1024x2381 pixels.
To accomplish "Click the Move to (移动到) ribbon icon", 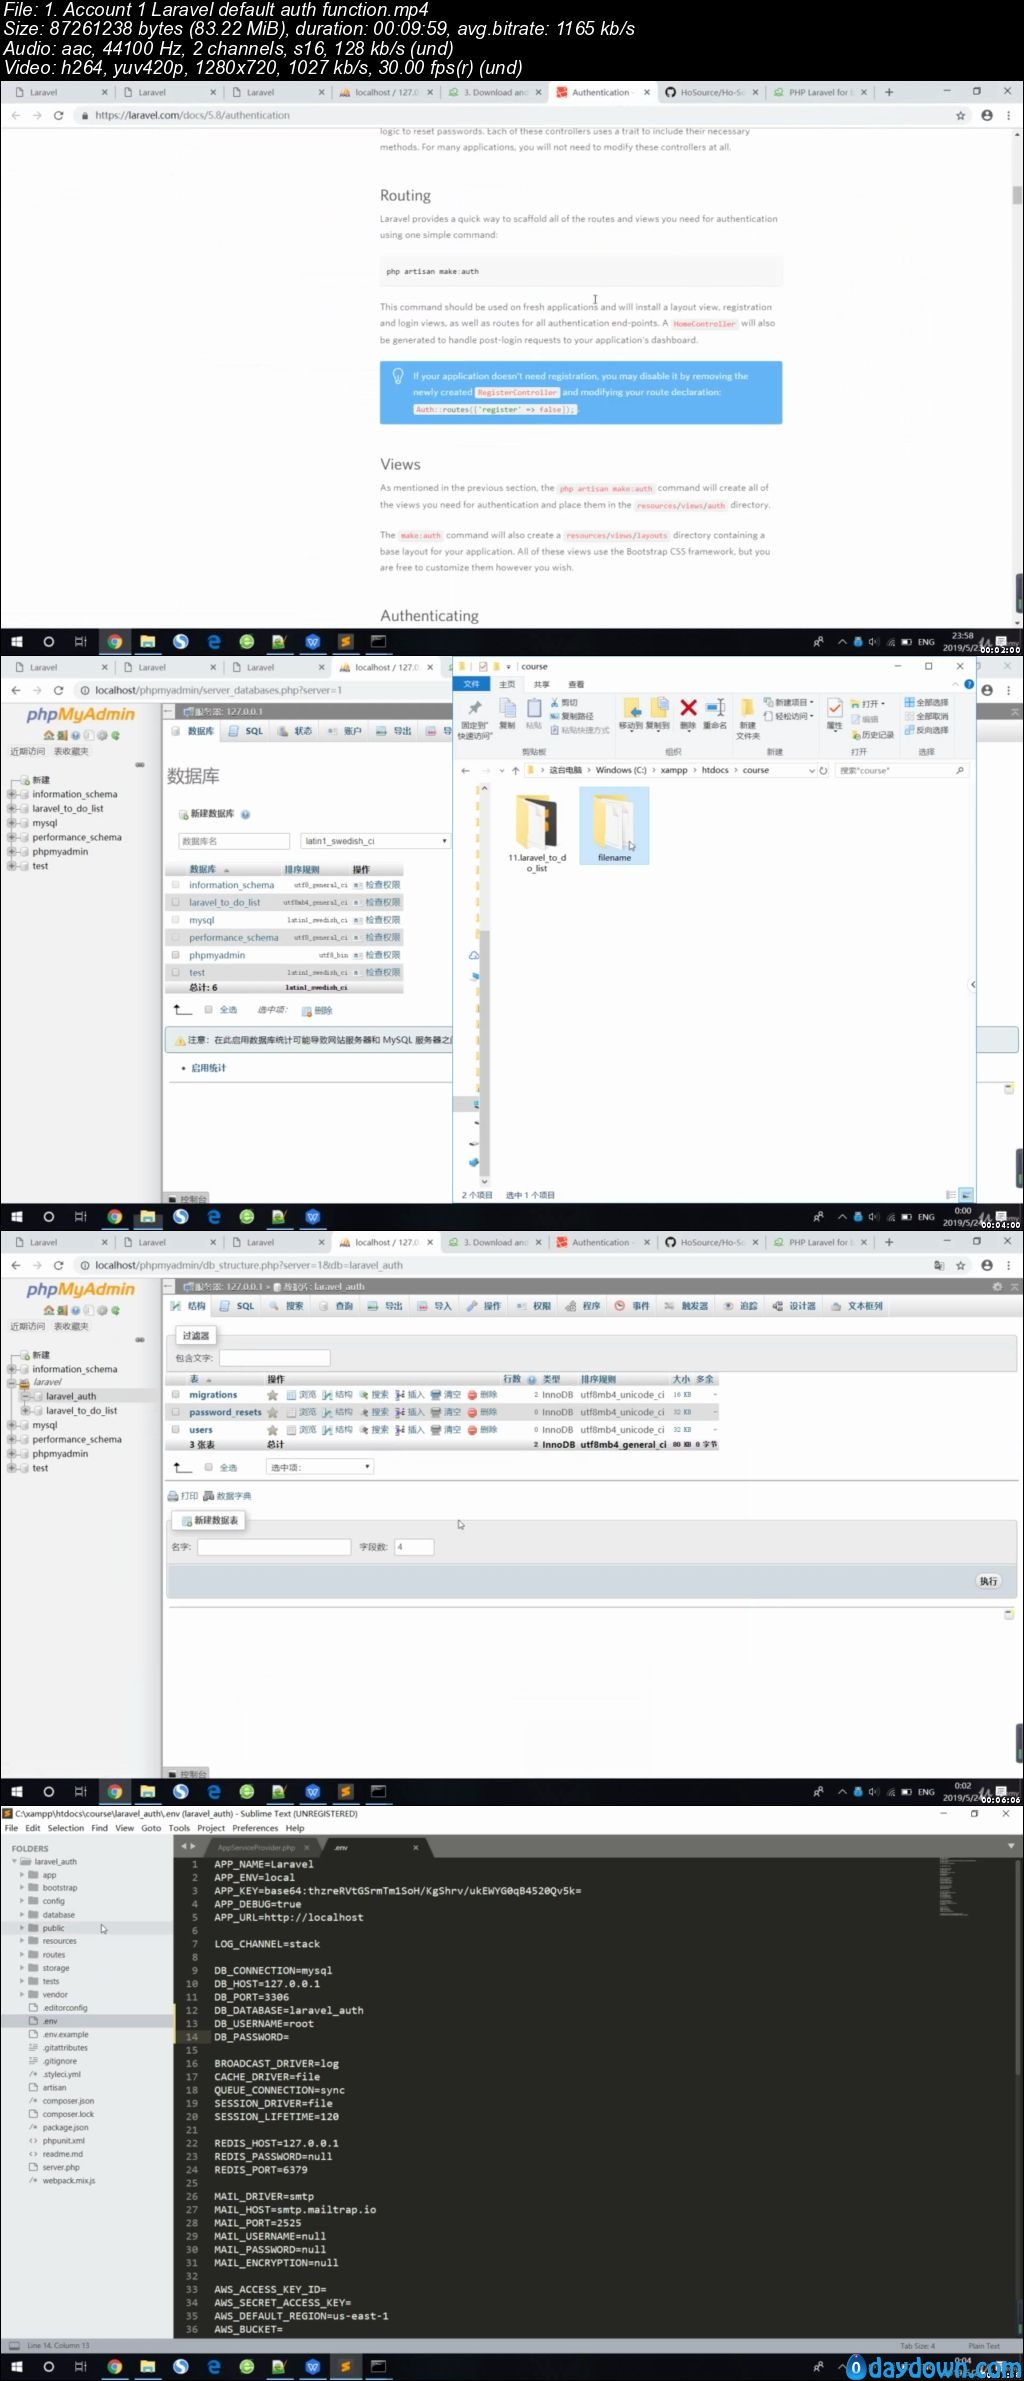I will point(631,708).
